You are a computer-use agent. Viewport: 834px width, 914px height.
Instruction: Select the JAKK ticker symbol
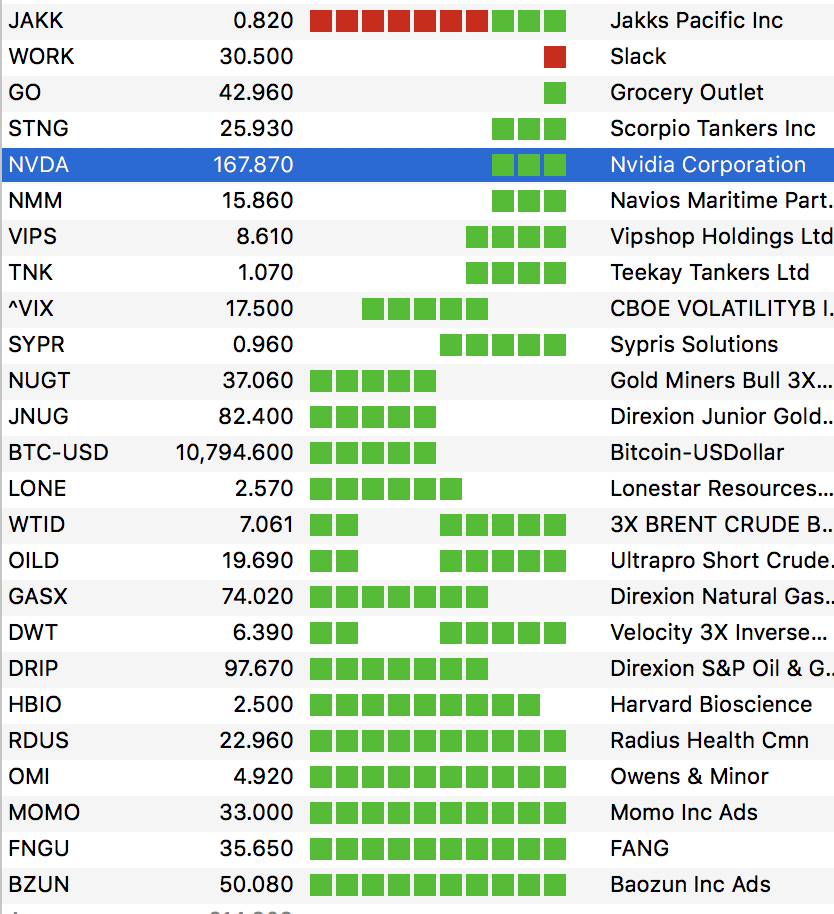coord(35,21)
